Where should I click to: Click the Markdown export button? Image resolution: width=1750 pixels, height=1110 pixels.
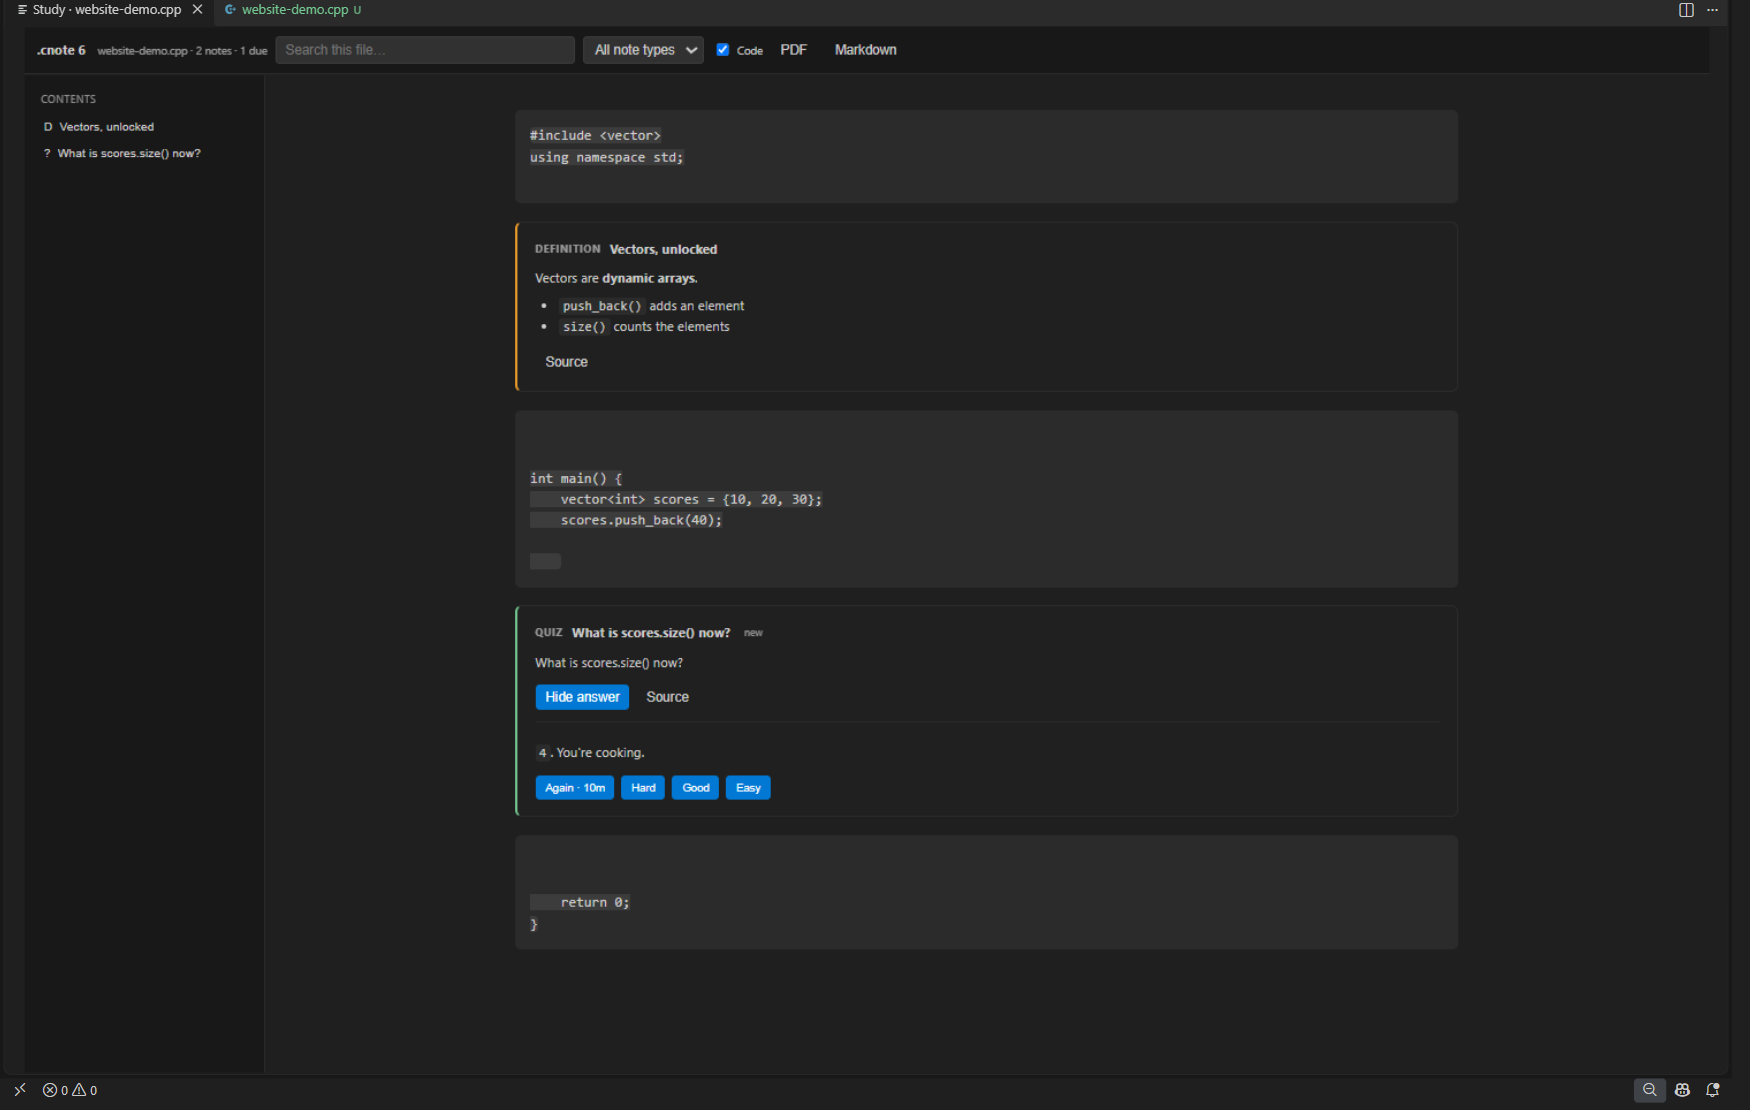click(x=865, y=50)
